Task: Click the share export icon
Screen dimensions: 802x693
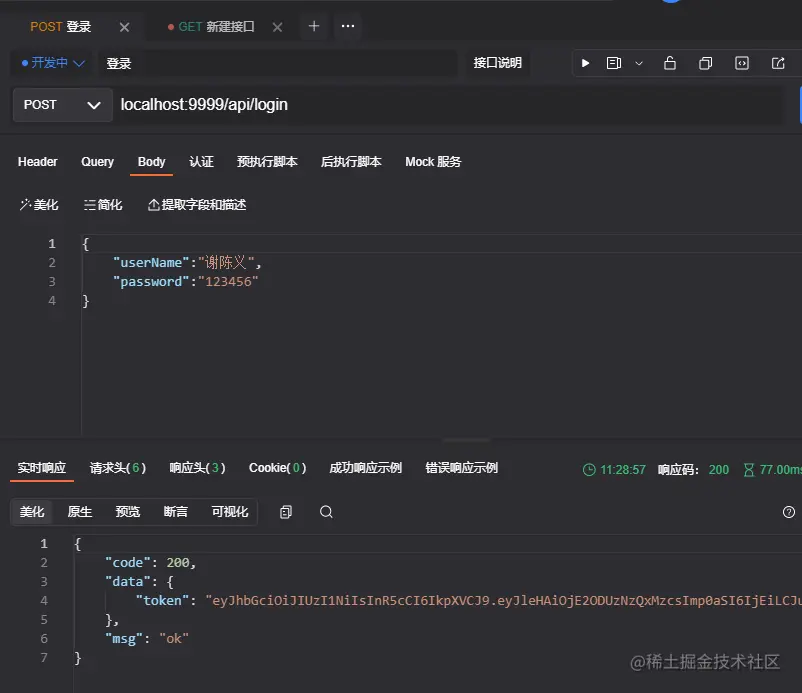Action: coord(778,63)
